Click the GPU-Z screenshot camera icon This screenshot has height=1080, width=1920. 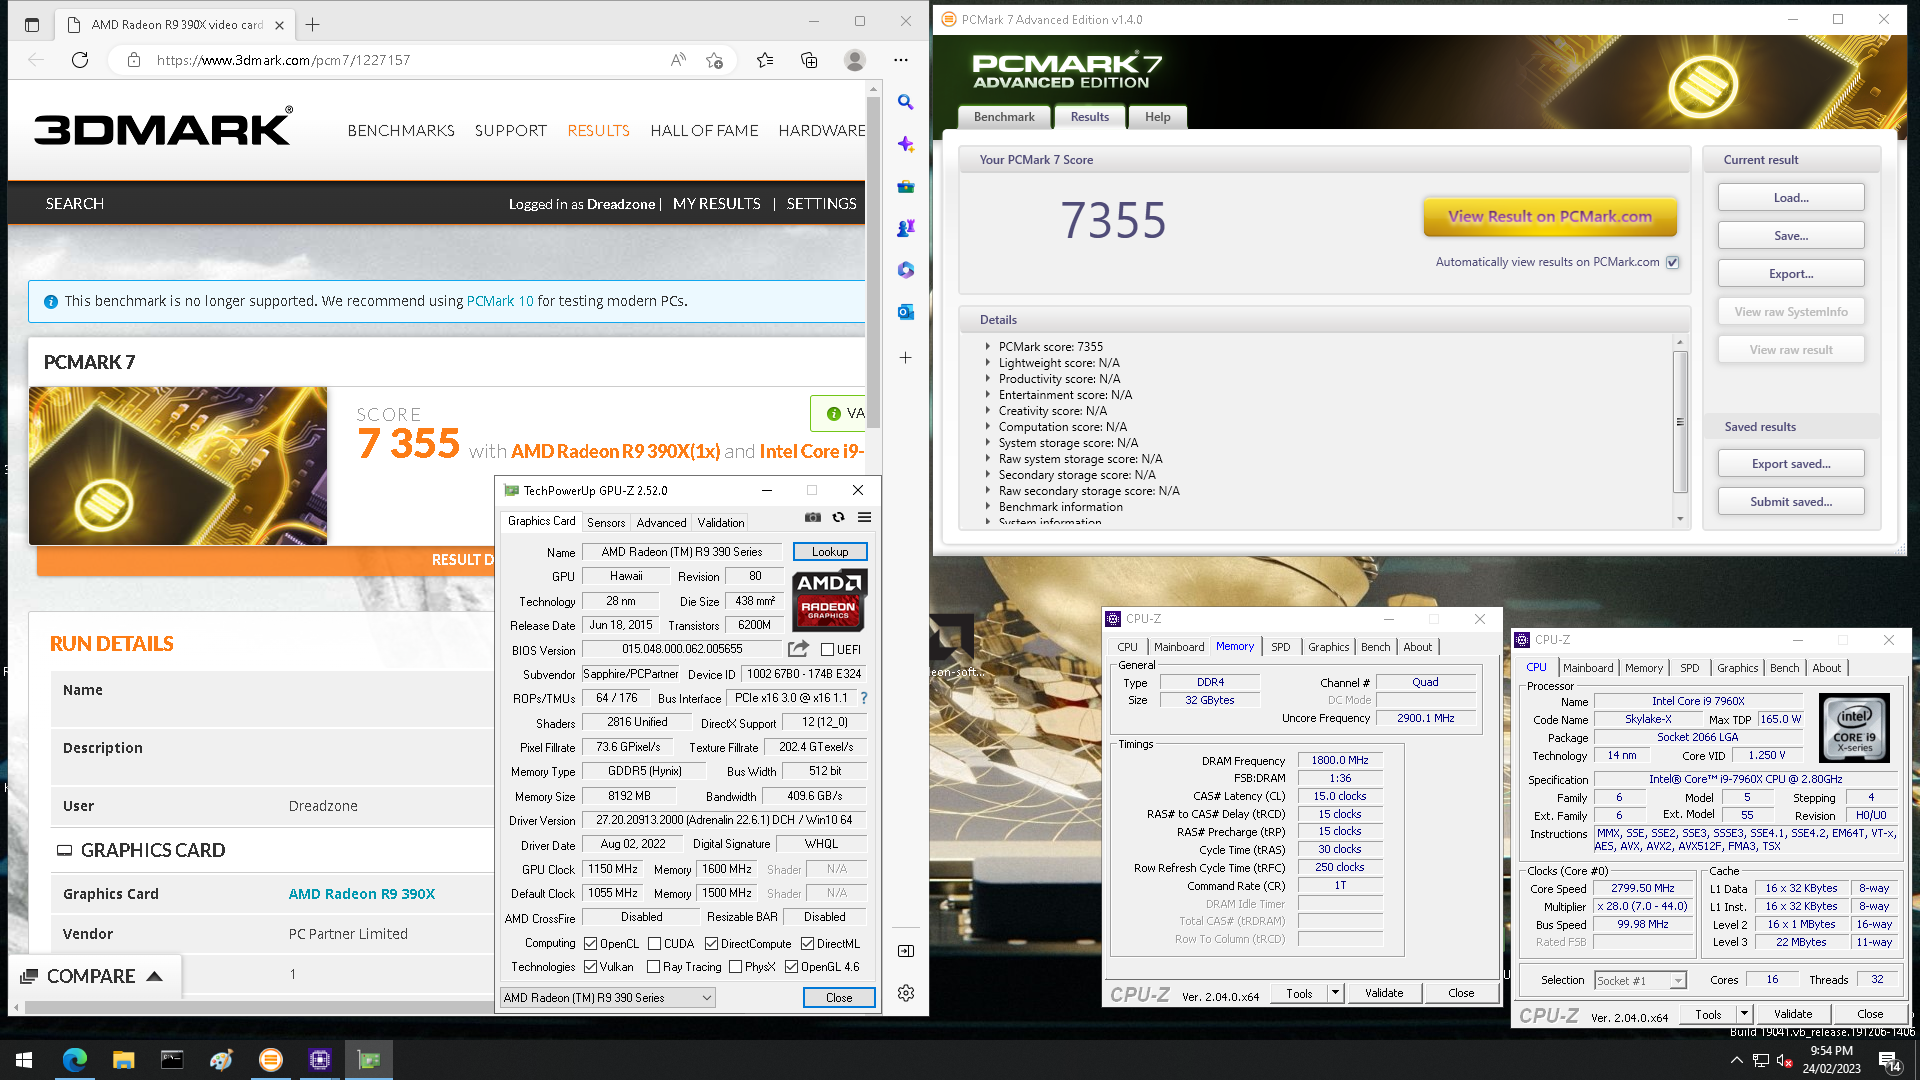pos(813,517)
